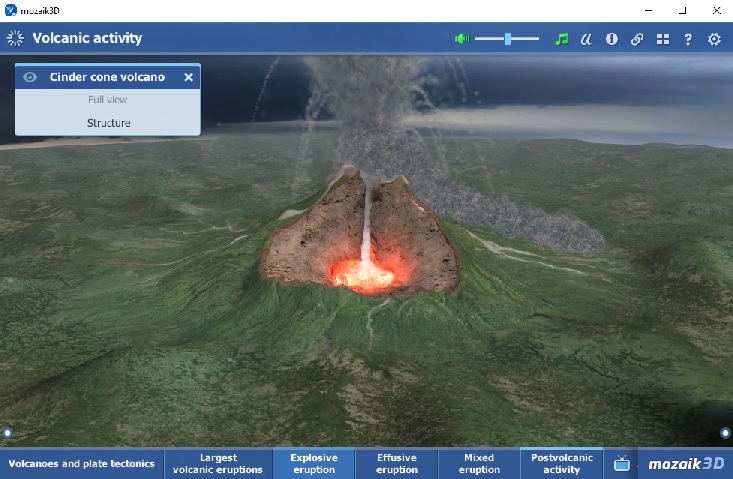733x479 pixels.
Task: Click the left edge circular handle
Action: tap(8, 433)
